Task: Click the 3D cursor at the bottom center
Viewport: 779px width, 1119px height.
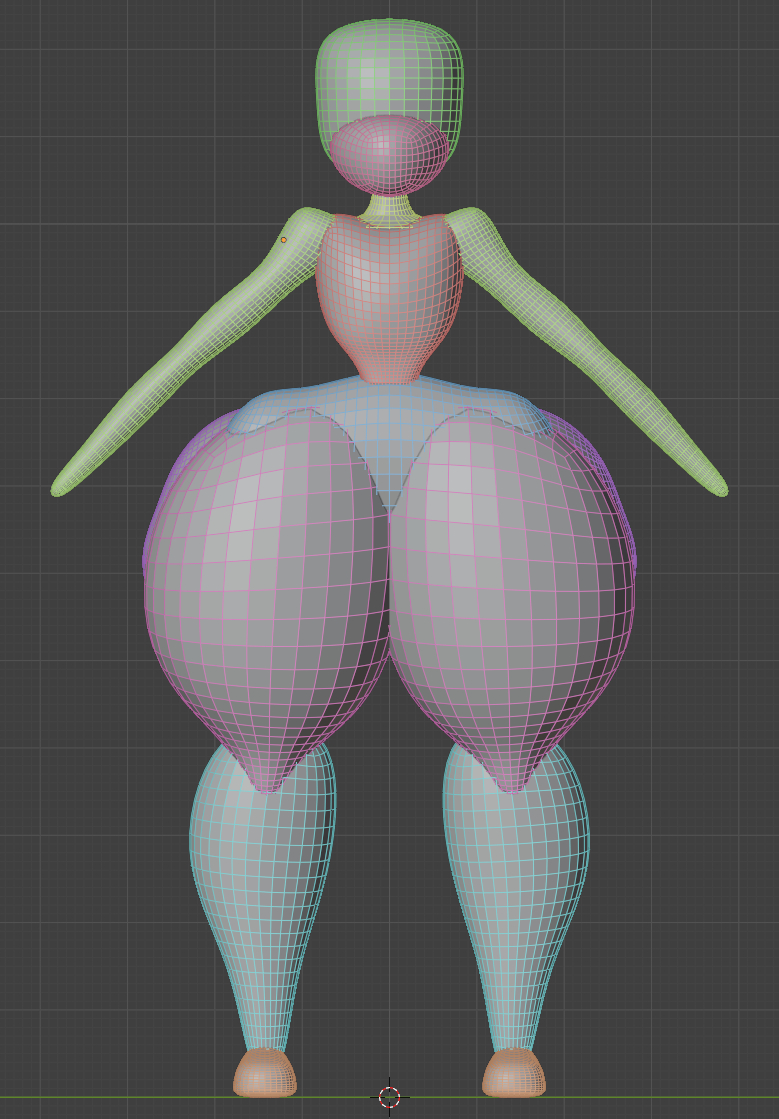Action: (389, 1097)
